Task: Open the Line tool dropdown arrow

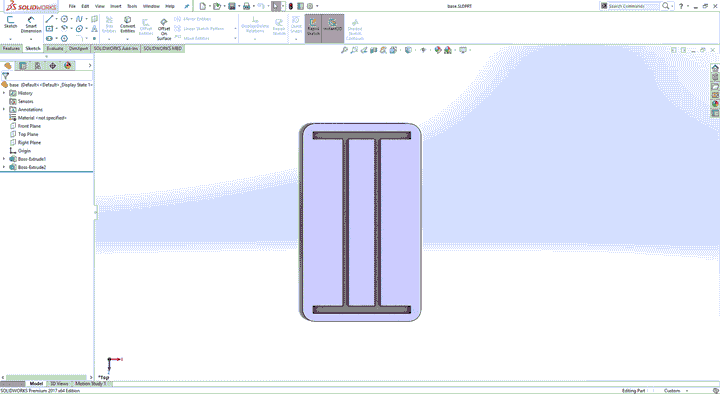Action: click(56, 19)
